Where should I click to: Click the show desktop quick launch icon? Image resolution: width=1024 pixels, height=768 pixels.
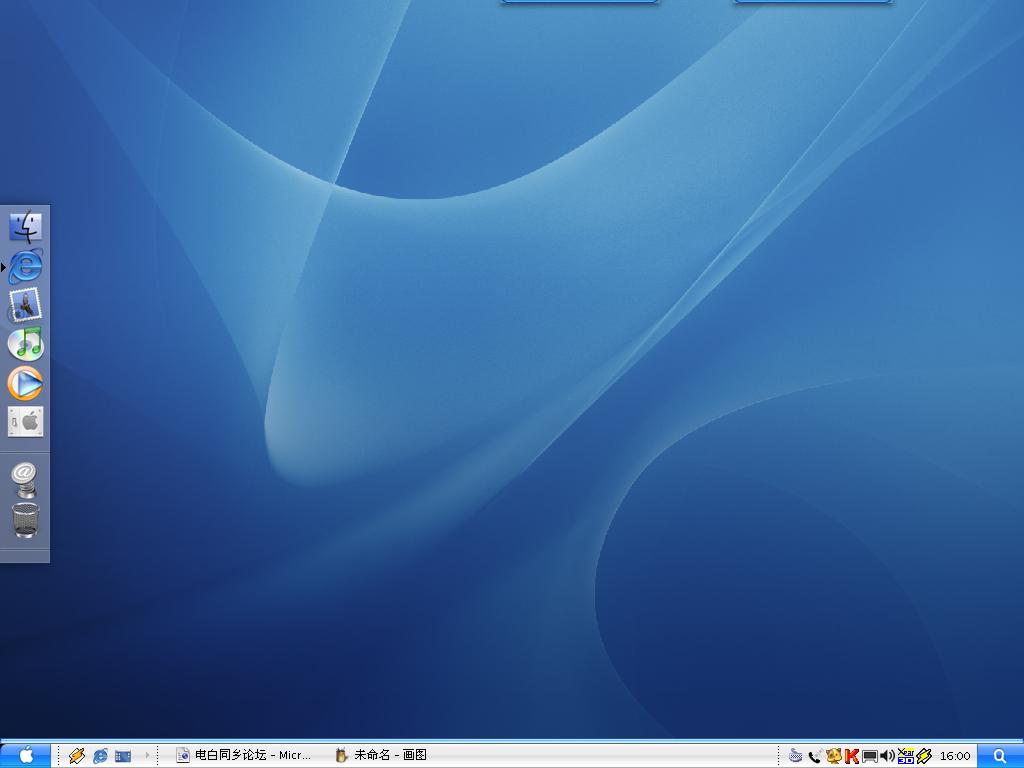coord(123,756)
